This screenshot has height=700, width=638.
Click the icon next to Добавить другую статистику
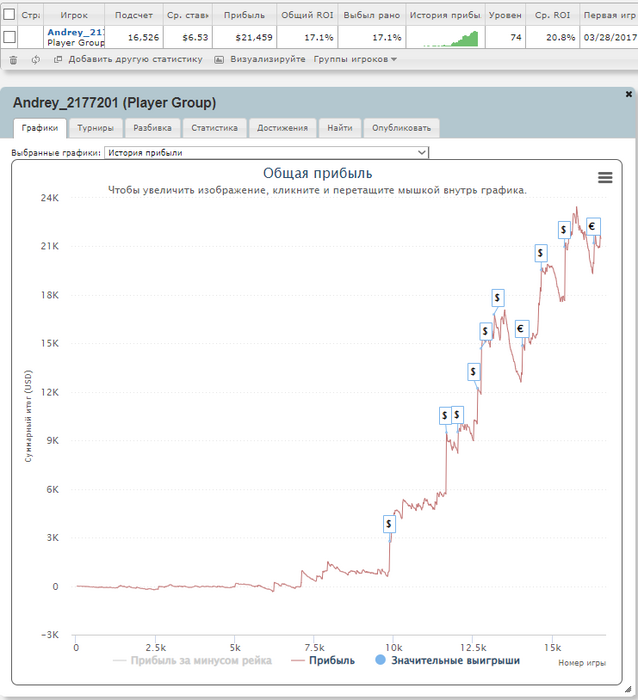(58, 59)
